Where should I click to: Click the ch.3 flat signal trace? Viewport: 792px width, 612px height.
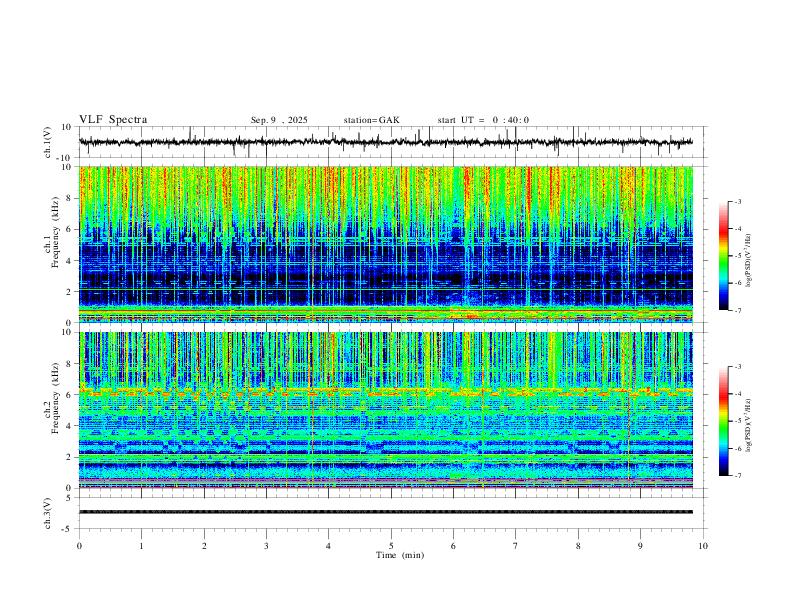coord(386,512)
